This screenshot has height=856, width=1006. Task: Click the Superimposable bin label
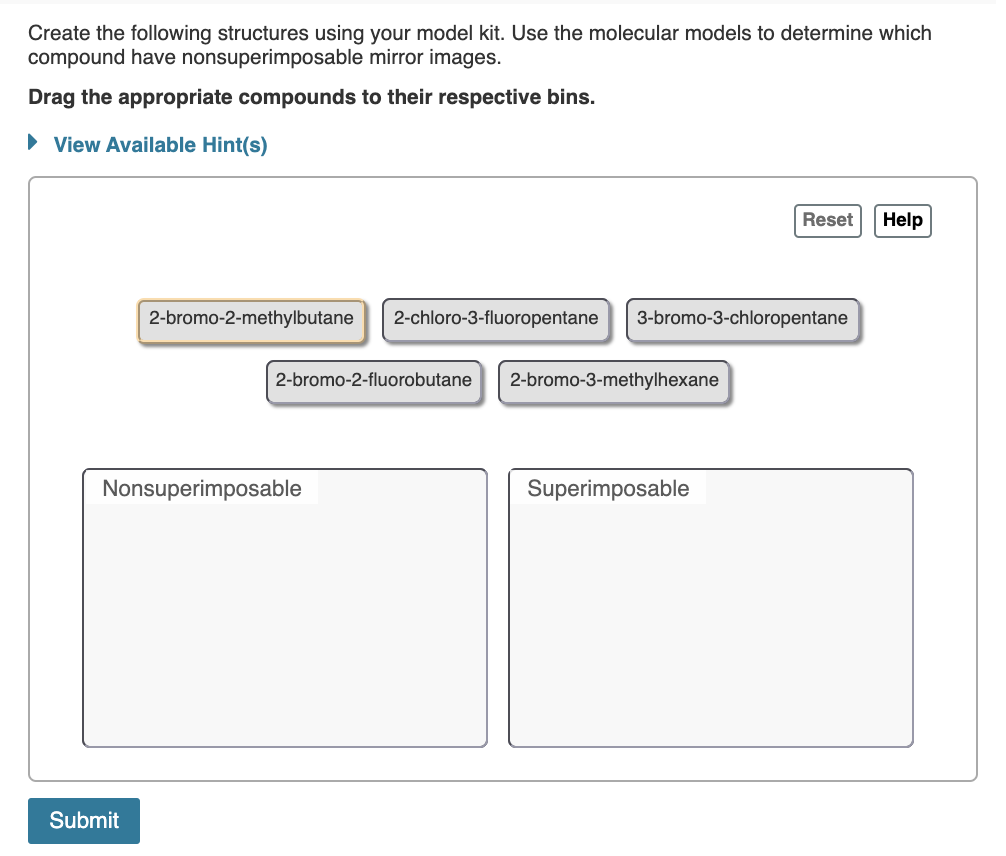tap(609, 488)
